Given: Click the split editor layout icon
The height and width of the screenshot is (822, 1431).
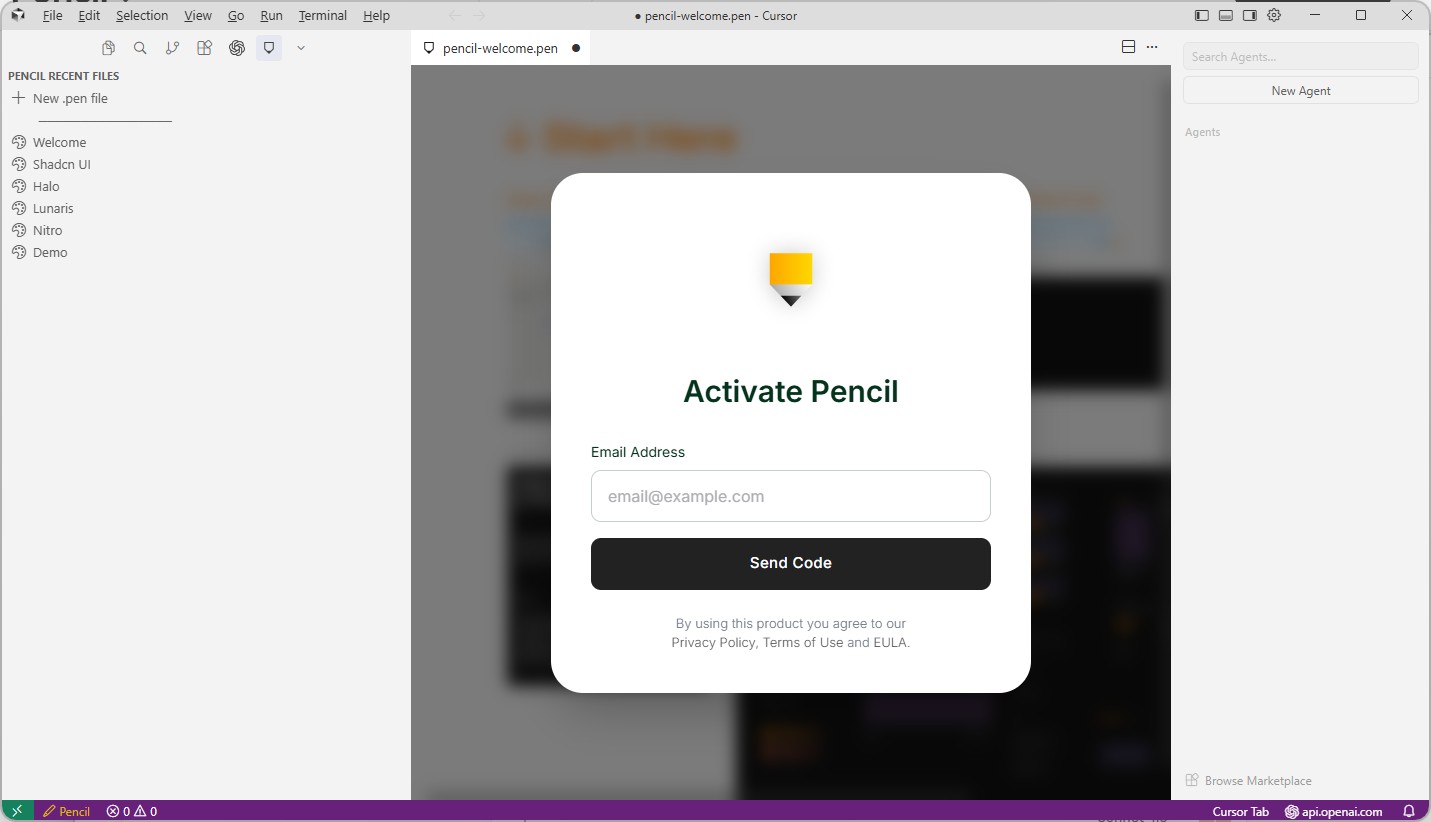Looking at the screenshot, I should [1128, 47].
